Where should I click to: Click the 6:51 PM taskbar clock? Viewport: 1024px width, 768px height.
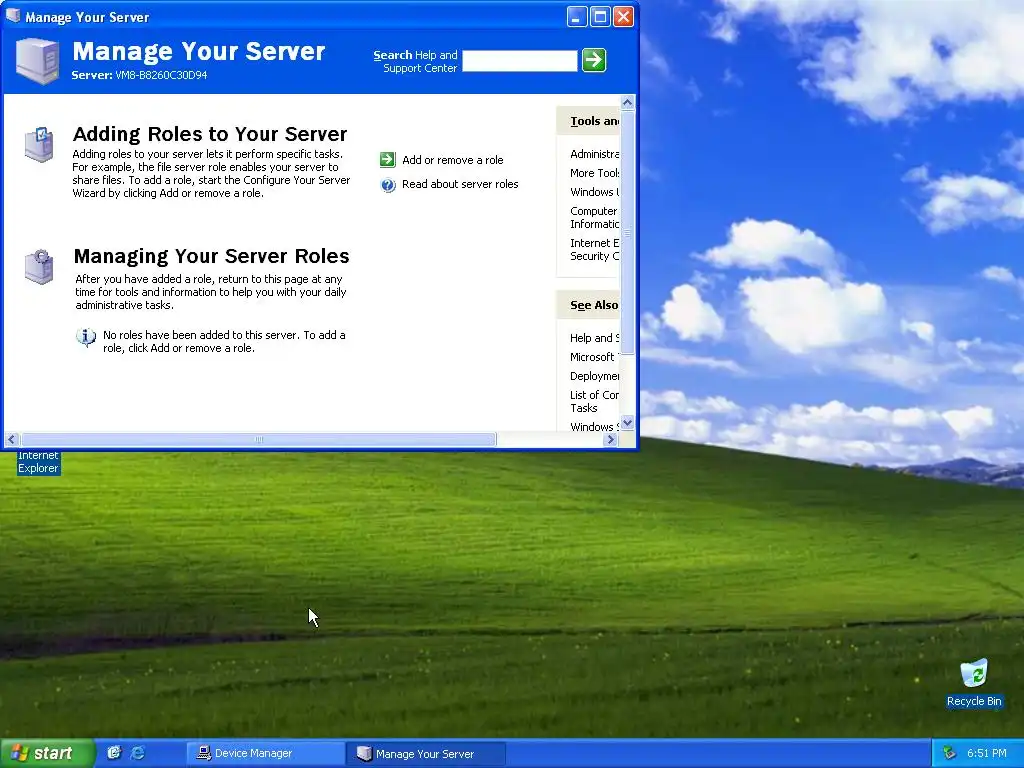(x=987, y=753)
